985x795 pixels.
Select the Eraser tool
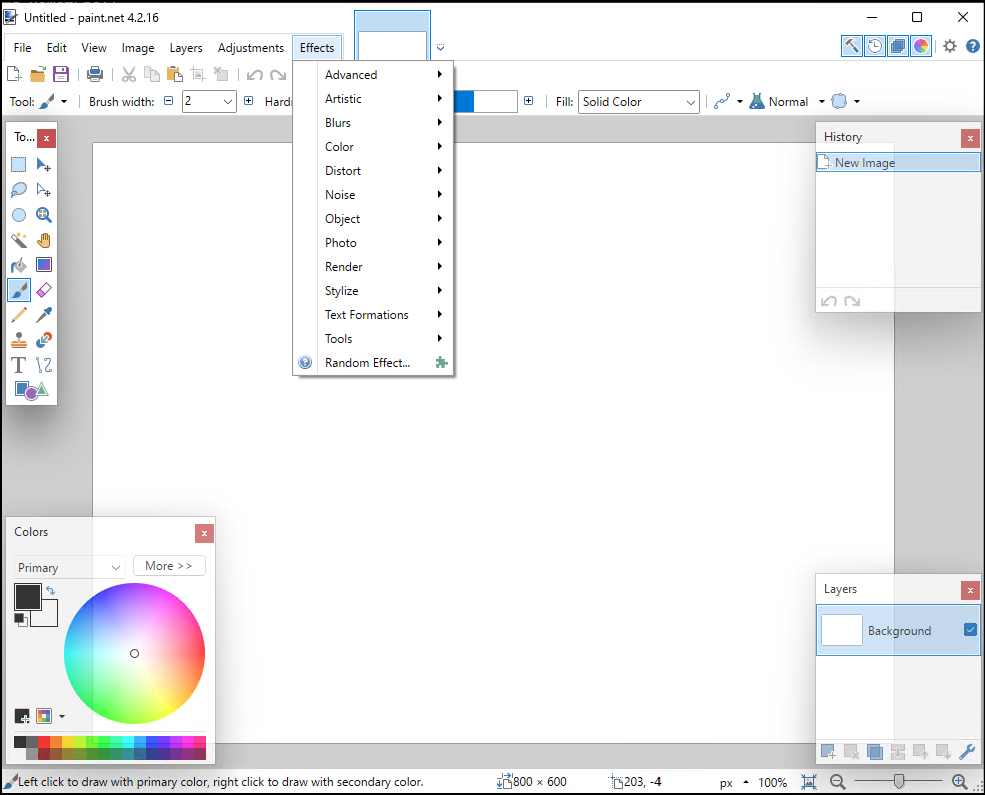[x=44, y=290]
